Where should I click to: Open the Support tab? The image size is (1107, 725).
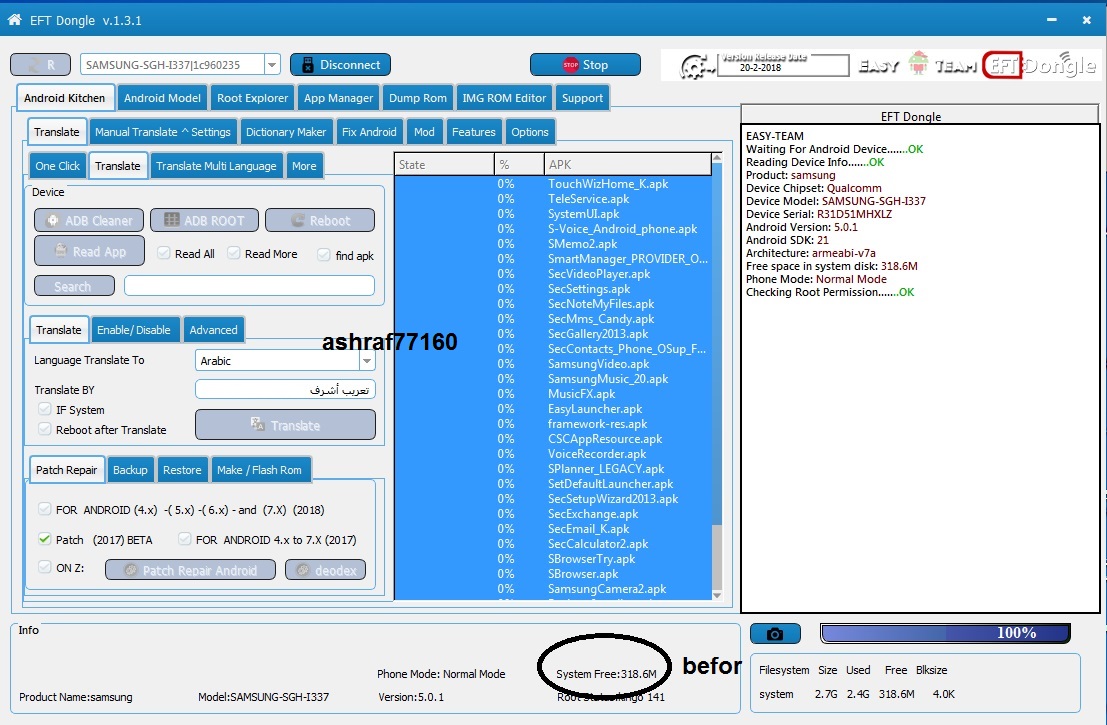tap(582, 98)
